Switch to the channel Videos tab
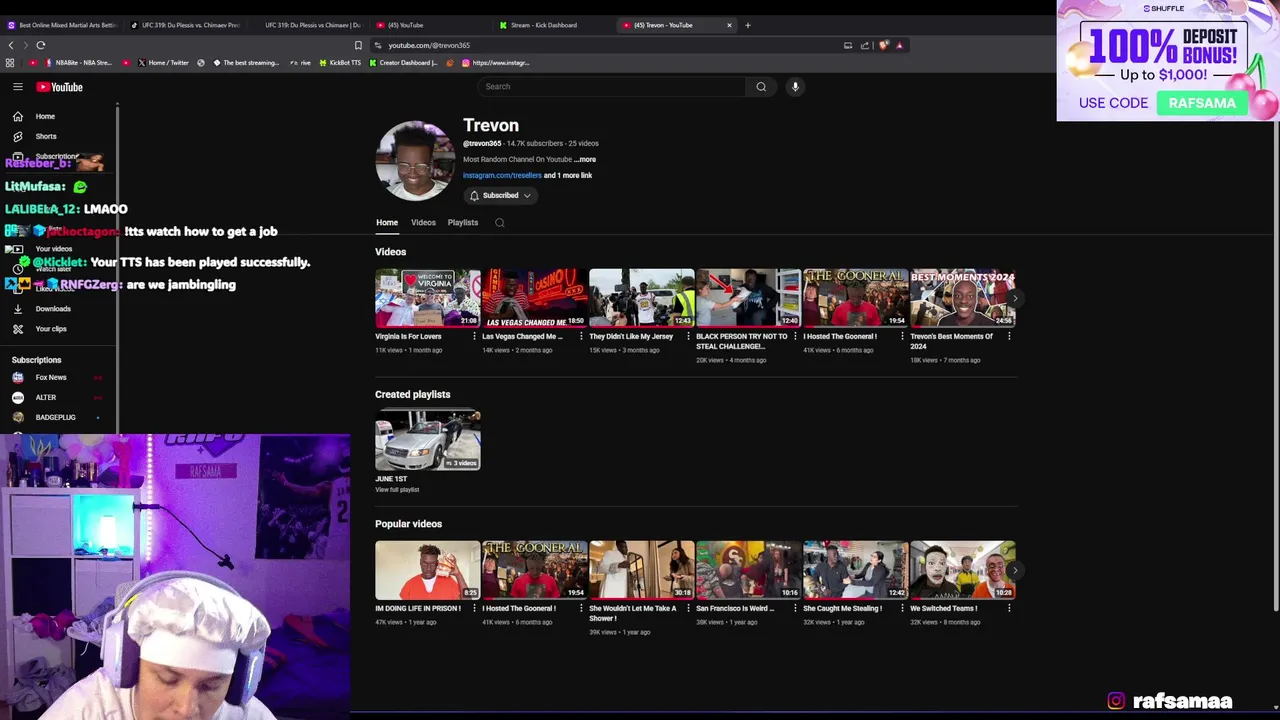The image size is (1280, 720). pyautogui.click(x=423, y=223)
